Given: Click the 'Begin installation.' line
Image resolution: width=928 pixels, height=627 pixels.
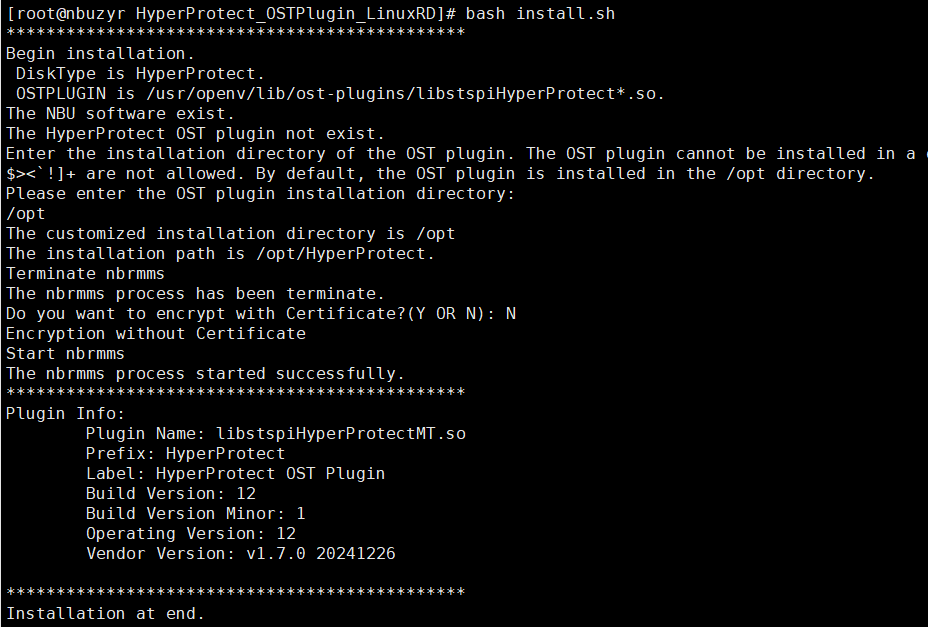Looking at the screenshot, I should (x=100, y=53).
